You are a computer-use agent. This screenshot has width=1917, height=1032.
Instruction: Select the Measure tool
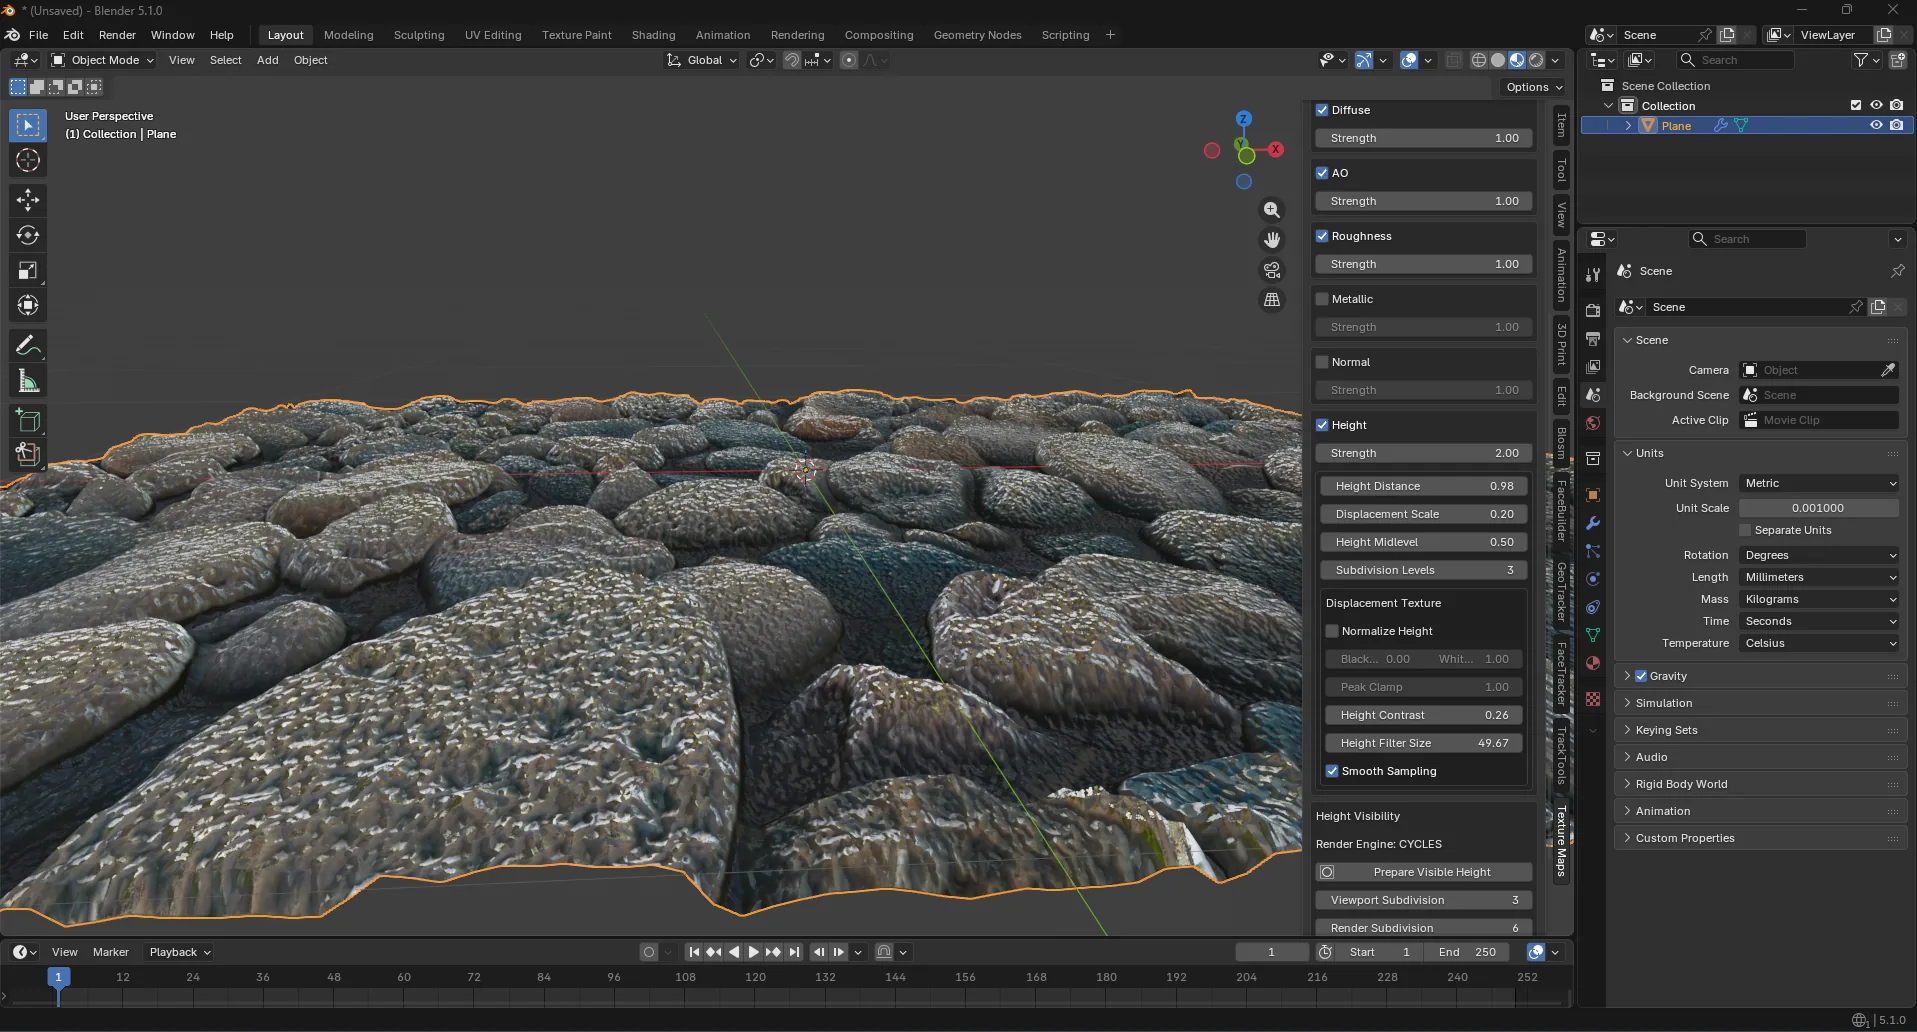click(28, 381)
